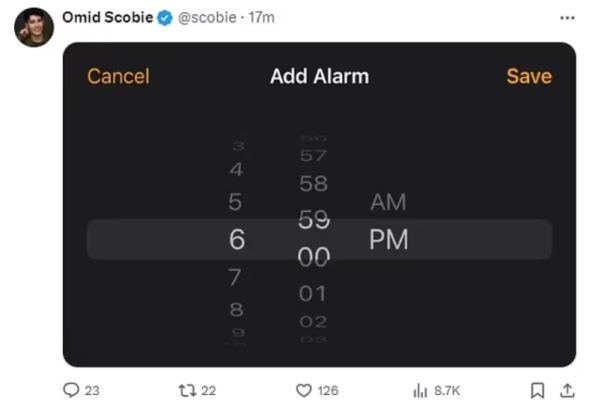
Task: Bookmark this tweet
Action: pos(537,390)
